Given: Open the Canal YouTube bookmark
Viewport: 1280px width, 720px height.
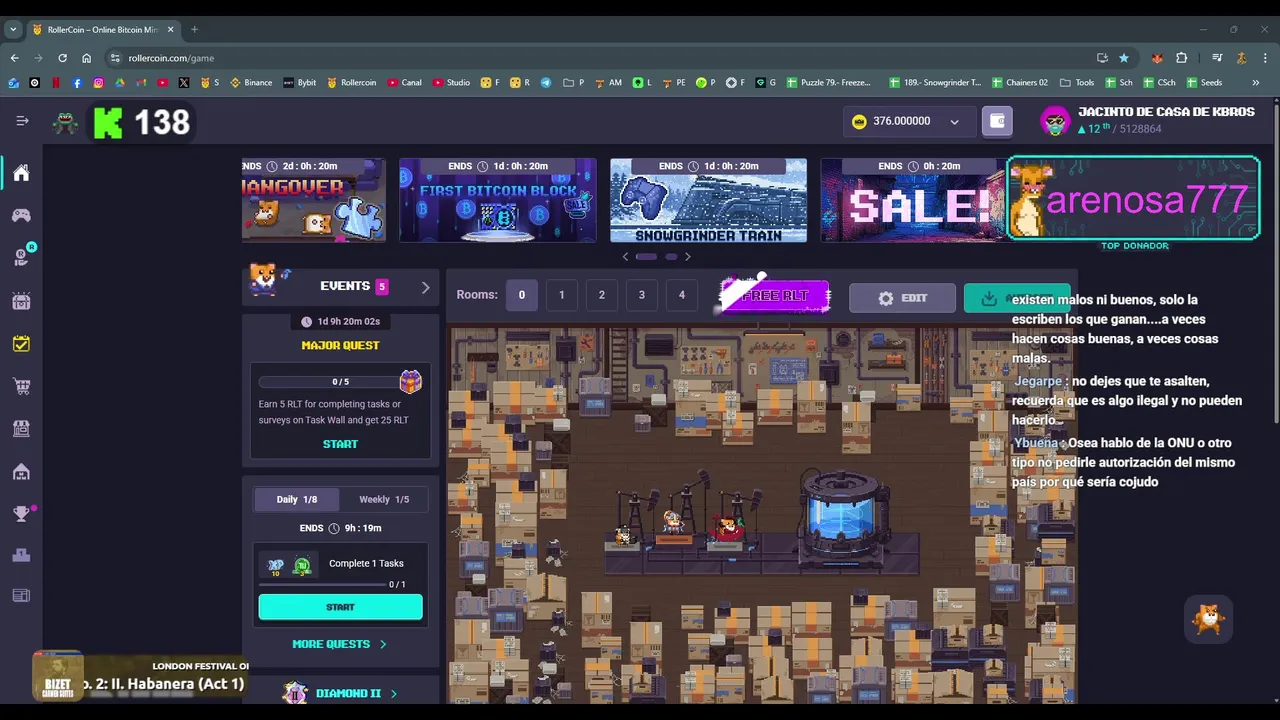Looking at the screenshot, I should click(x=404, y=83).
